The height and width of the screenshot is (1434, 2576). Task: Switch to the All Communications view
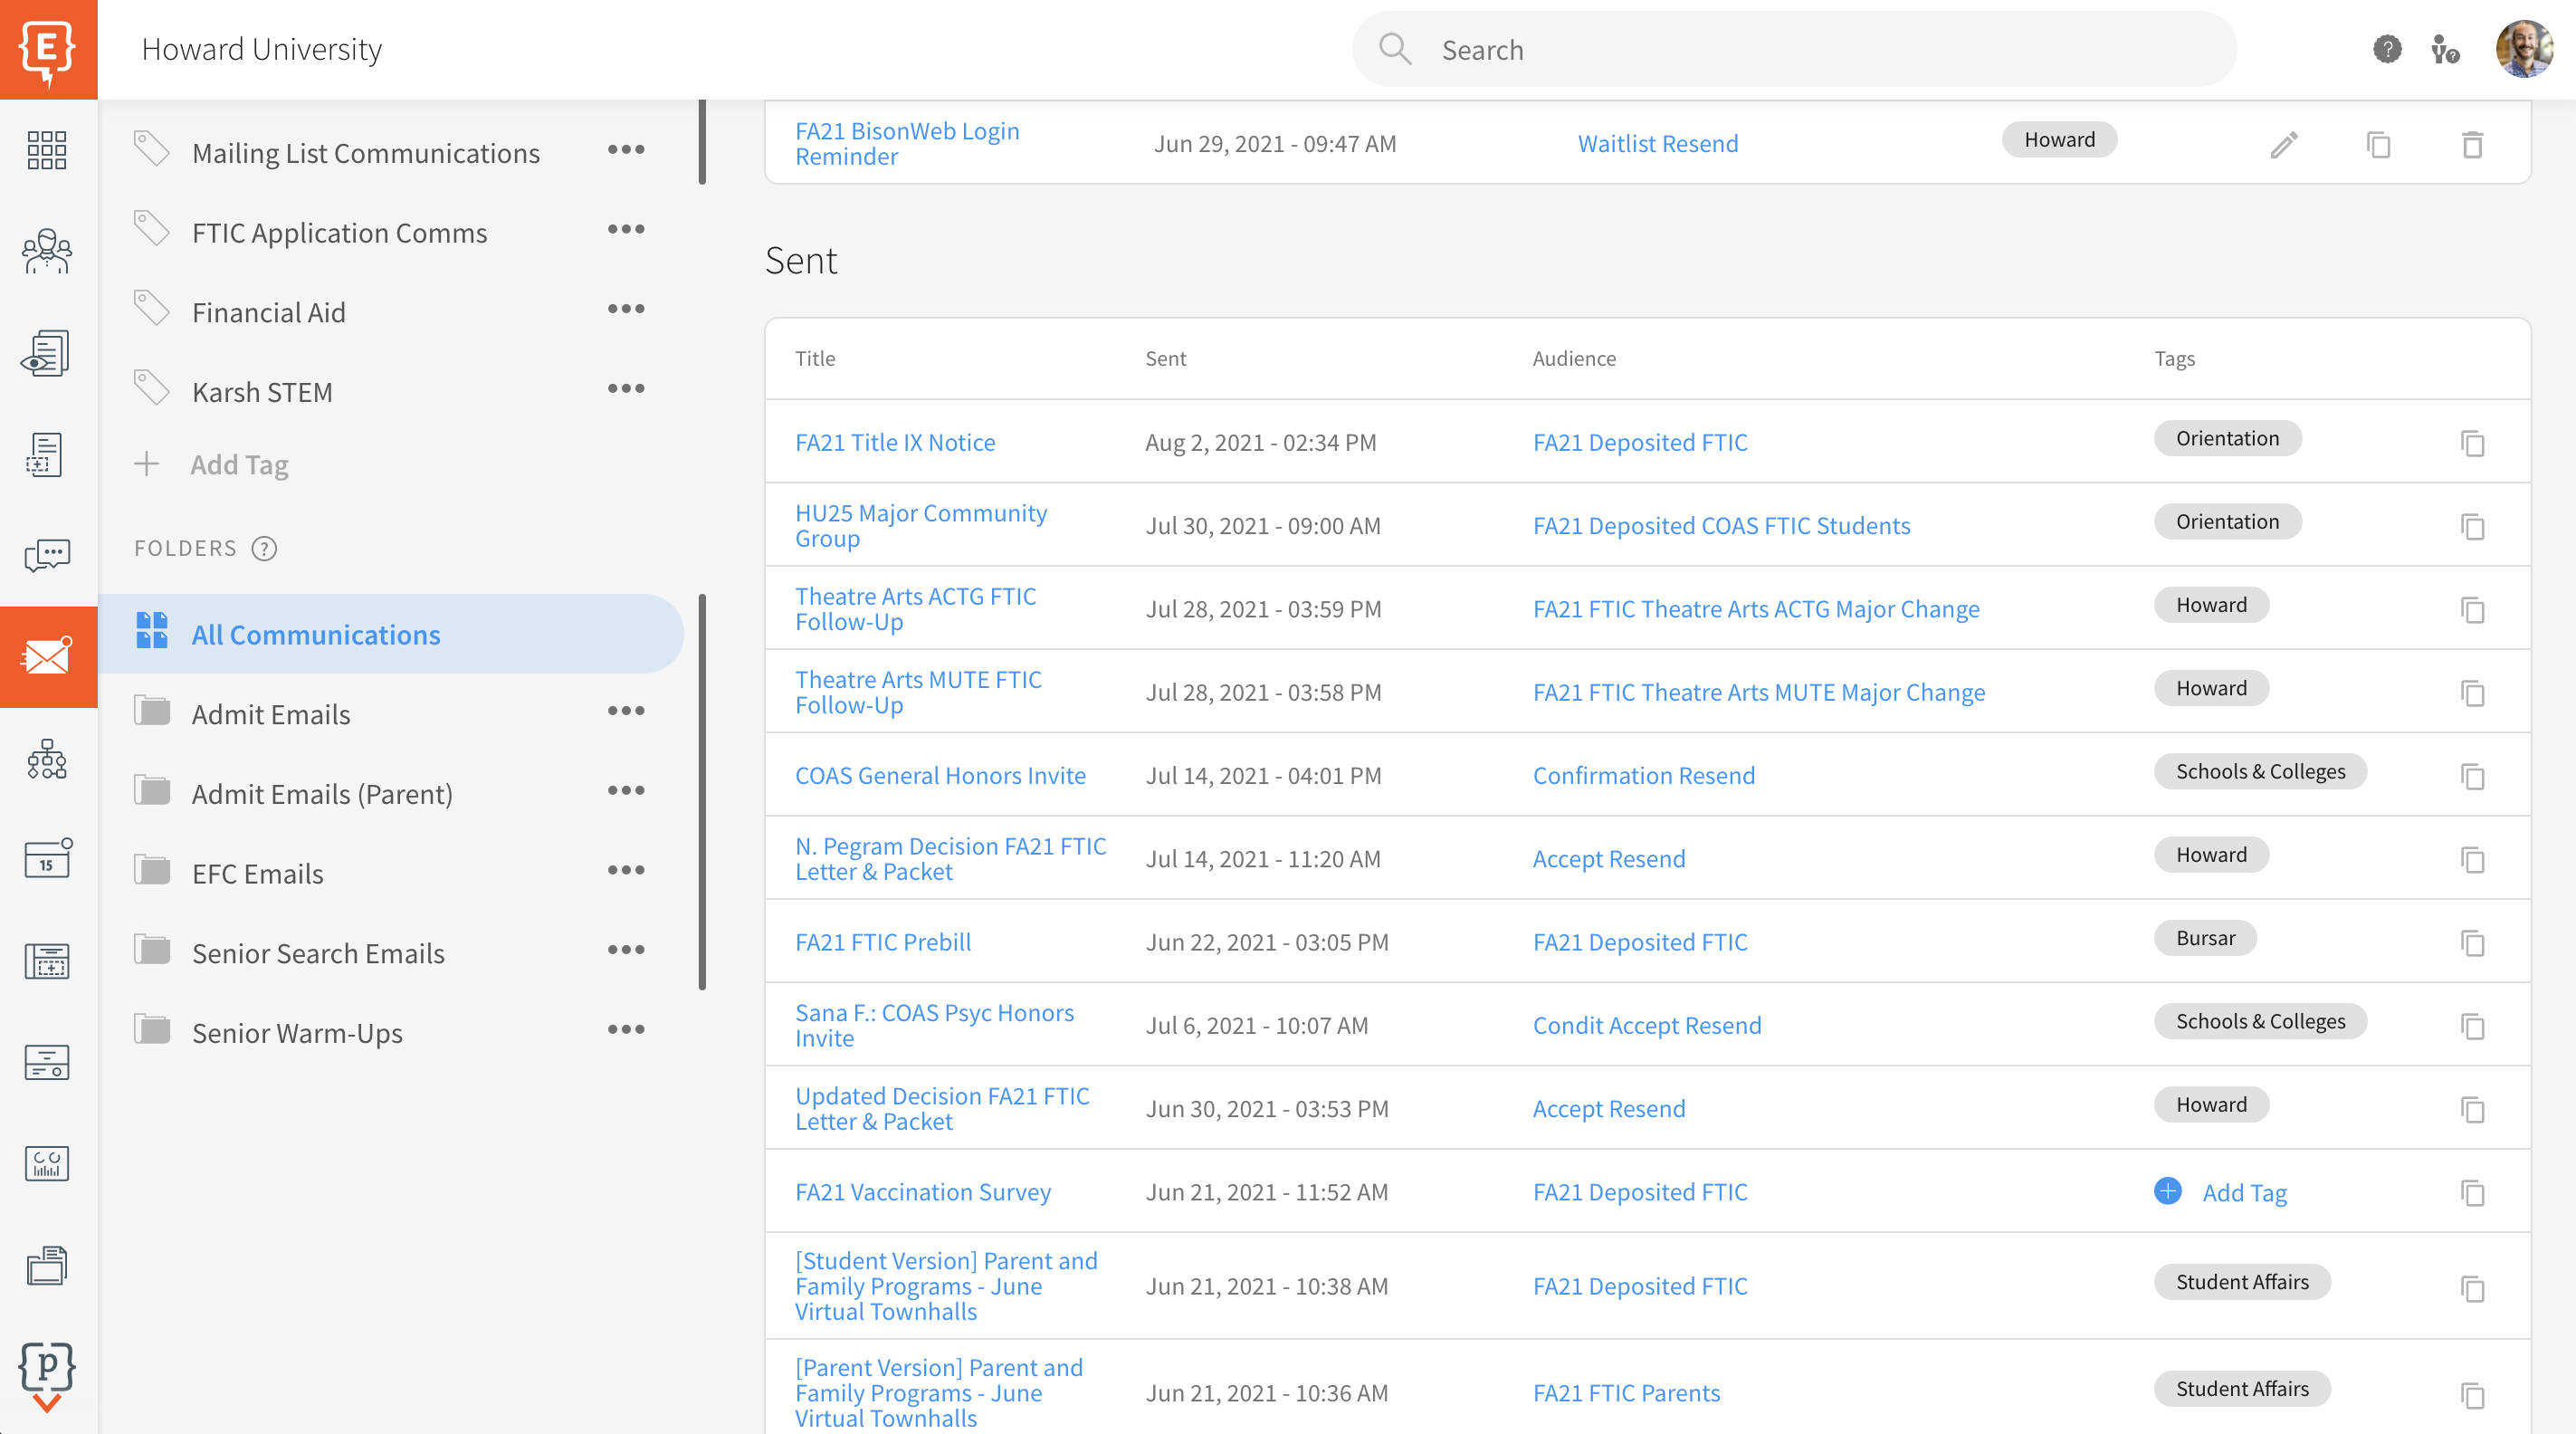pyautogui.click(x=316, y=634)
